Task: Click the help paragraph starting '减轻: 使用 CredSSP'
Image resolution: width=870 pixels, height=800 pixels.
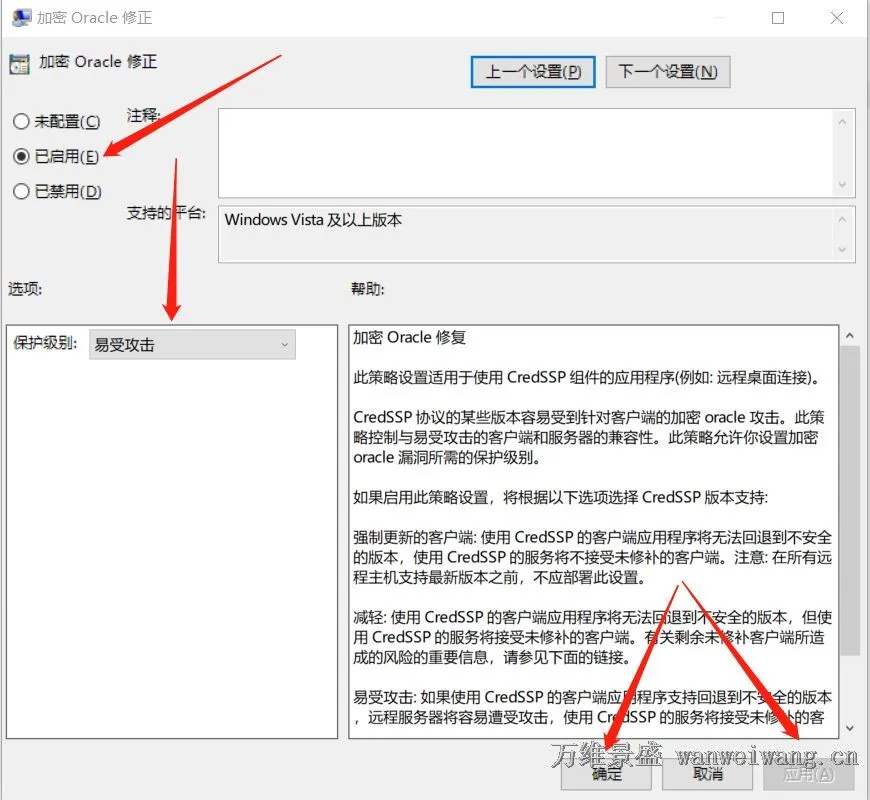Action: [x=593, y=637]
